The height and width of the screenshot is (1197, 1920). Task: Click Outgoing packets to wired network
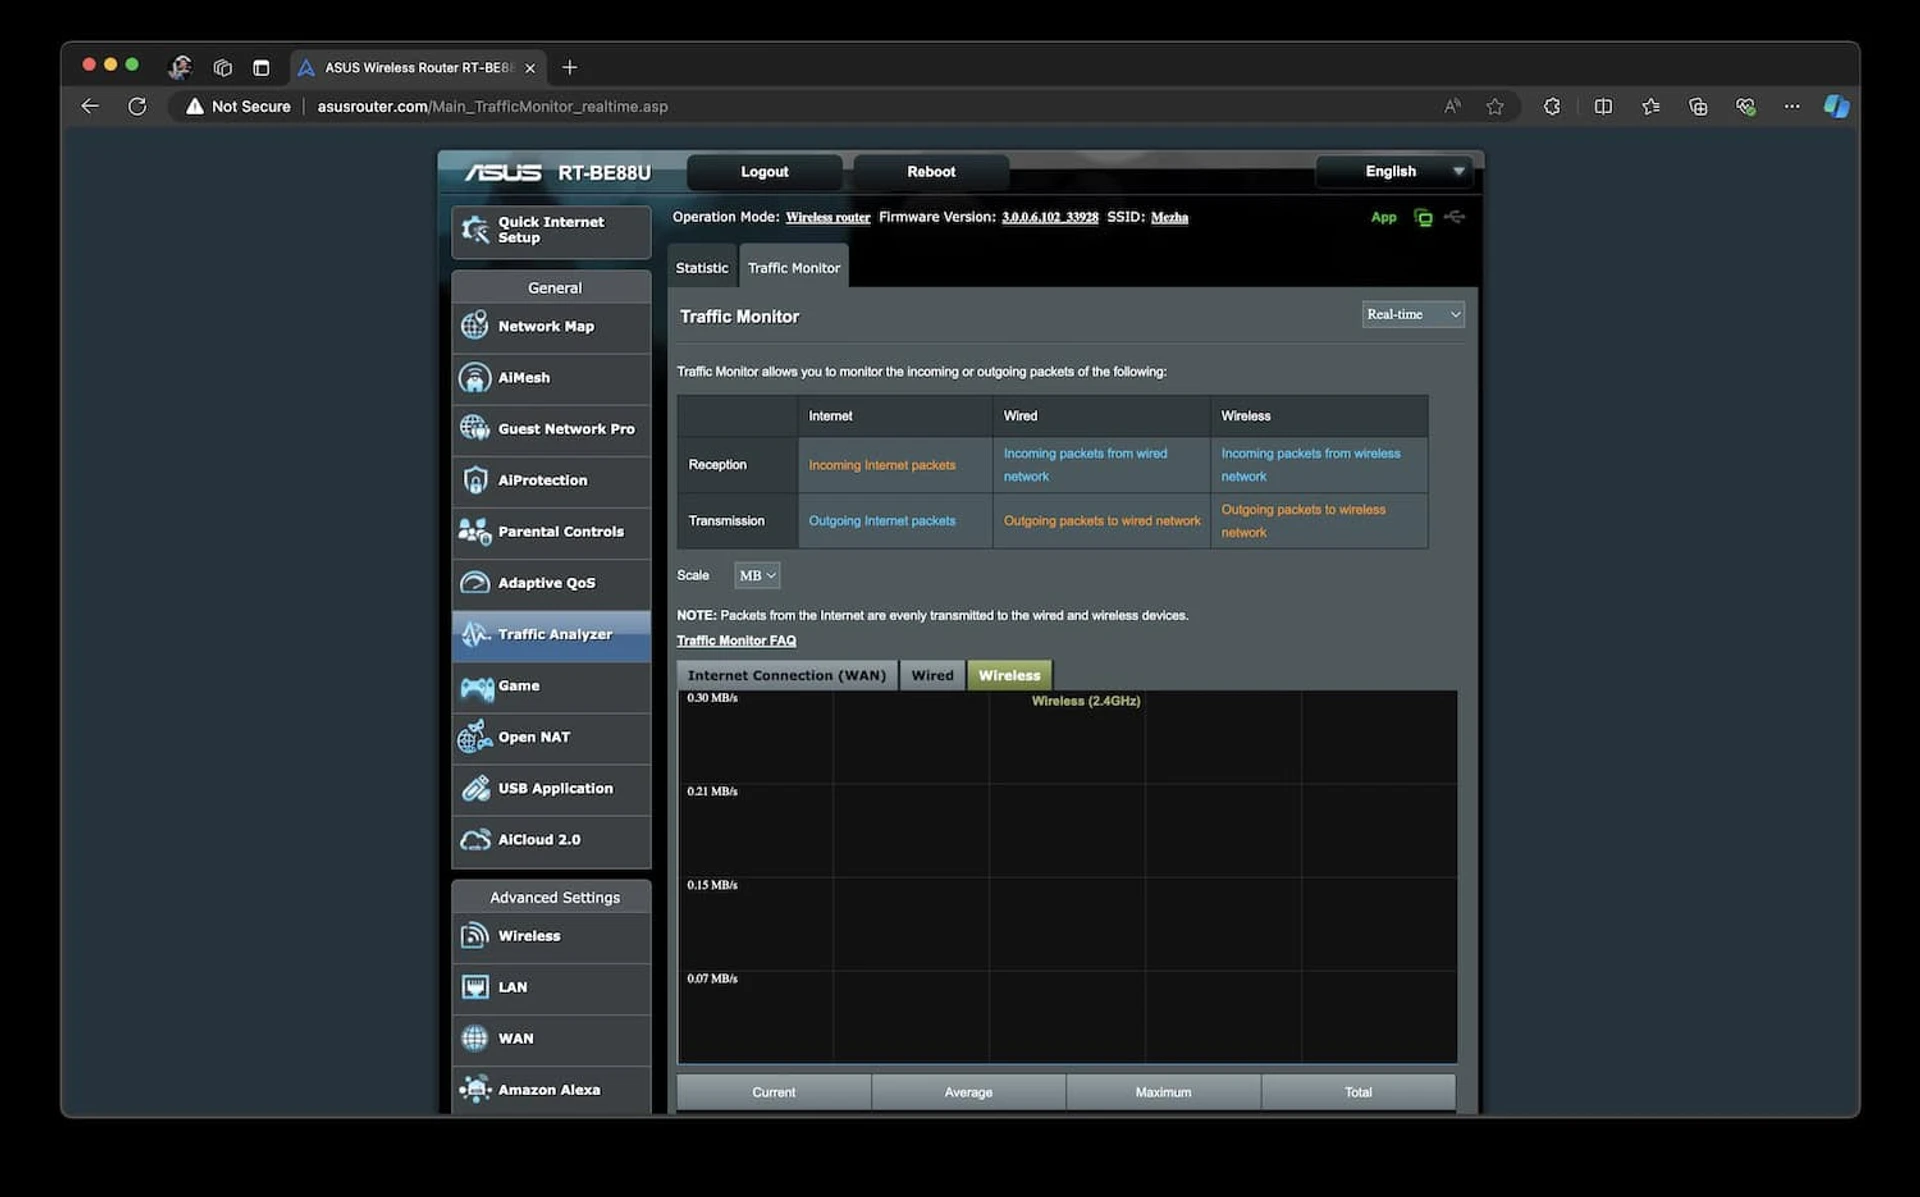[x=1102, y=521]
